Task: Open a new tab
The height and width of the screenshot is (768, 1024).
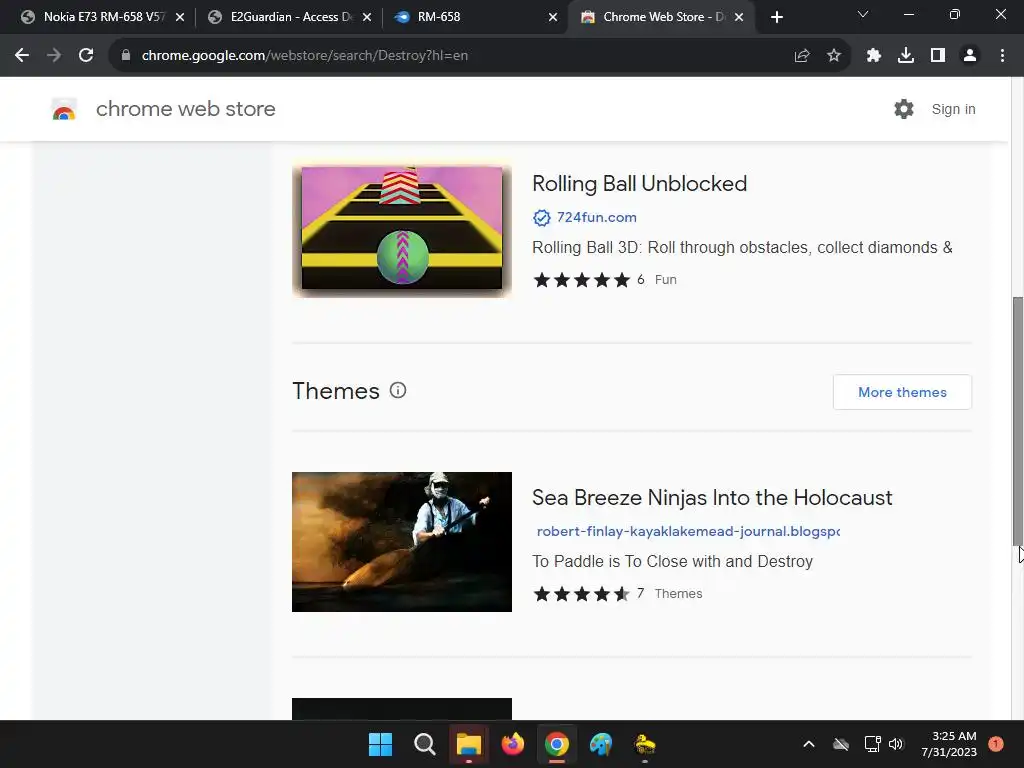Action: pyautogui.click(x=776, y=18)
